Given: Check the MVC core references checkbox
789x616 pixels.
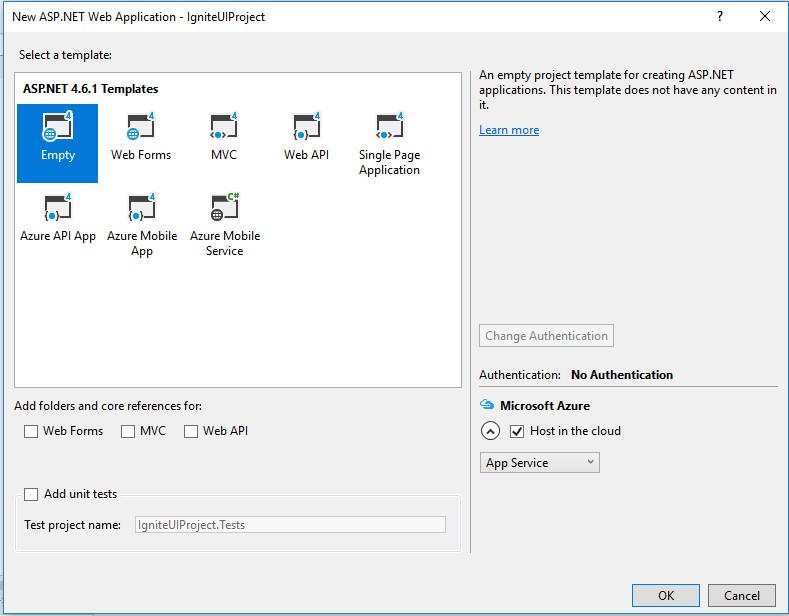Looking at the screenshot, I should coord(128,431).
